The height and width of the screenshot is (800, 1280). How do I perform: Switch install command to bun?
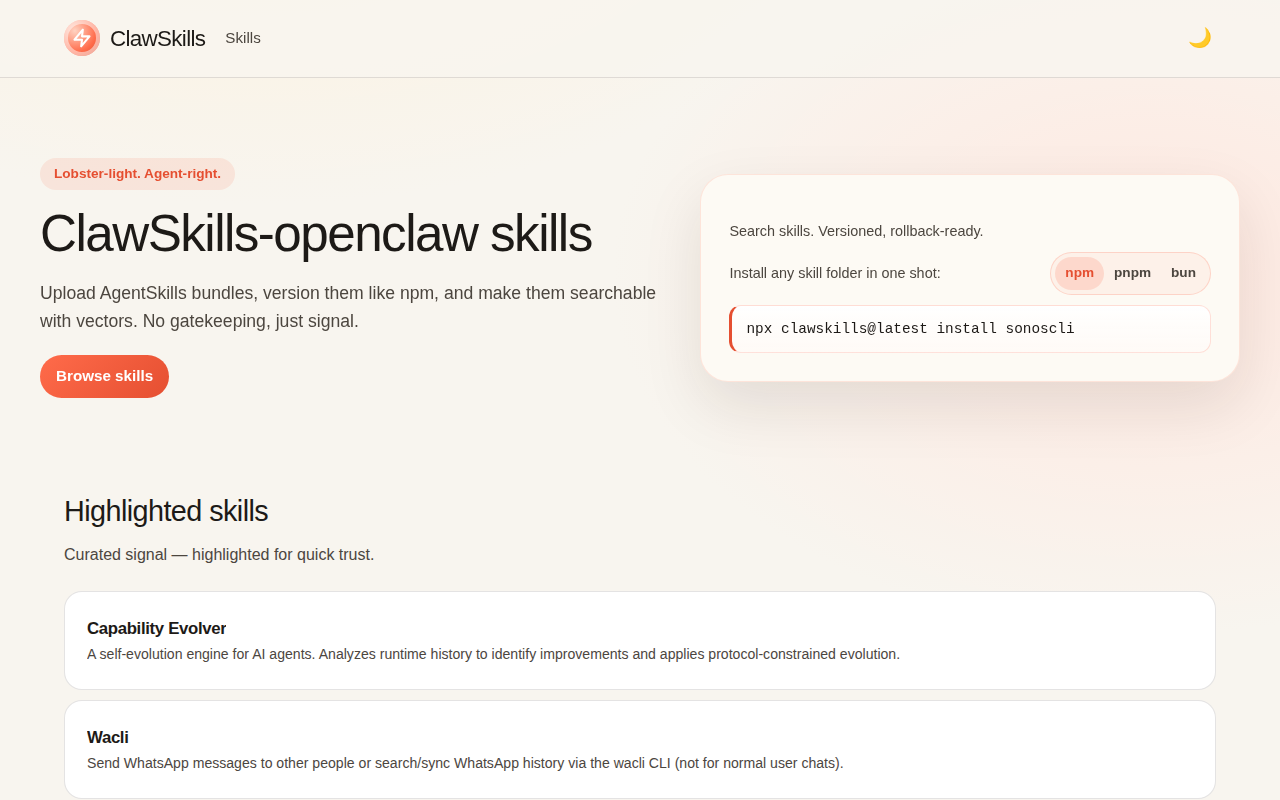[x=1183, y=273]
